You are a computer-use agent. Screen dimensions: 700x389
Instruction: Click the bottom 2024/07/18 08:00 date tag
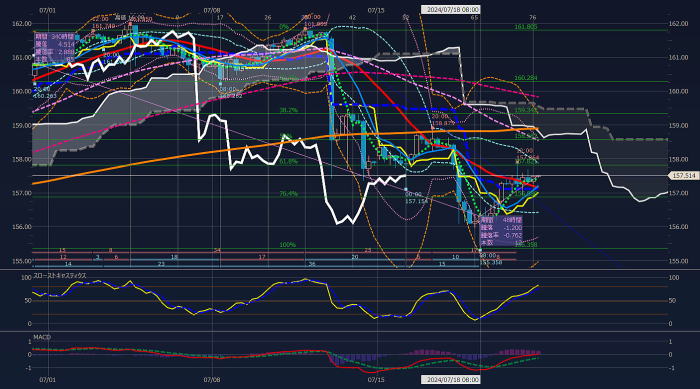[x=451, y=380]
